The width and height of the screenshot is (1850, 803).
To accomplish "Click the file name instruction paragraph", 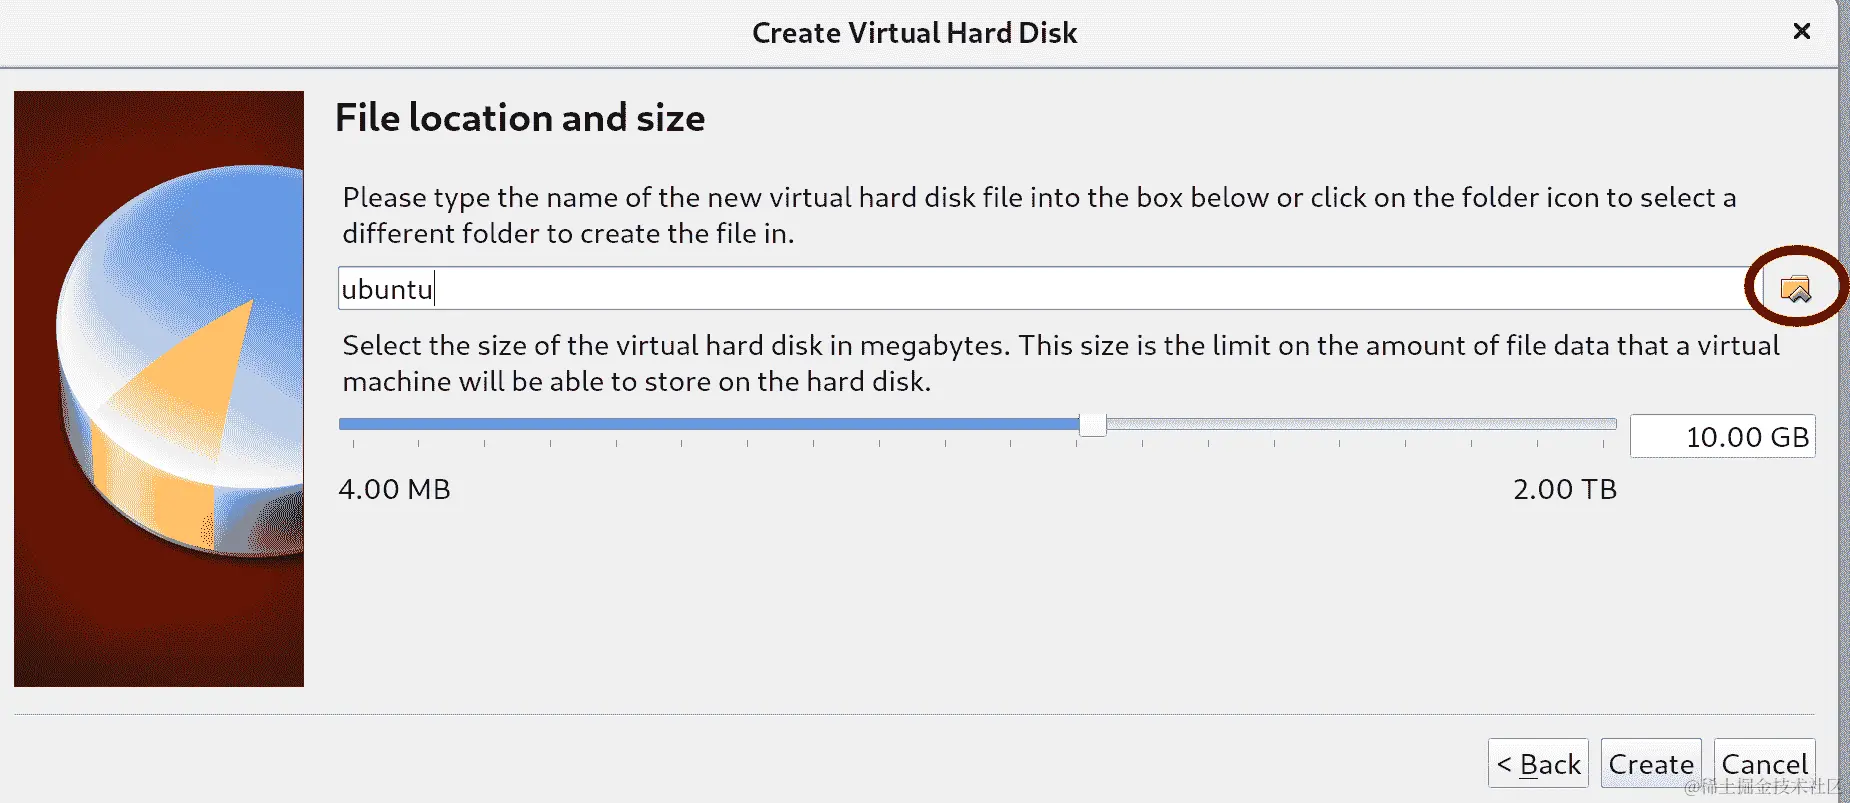I will pyautogui.click(x=1040, y=215).
